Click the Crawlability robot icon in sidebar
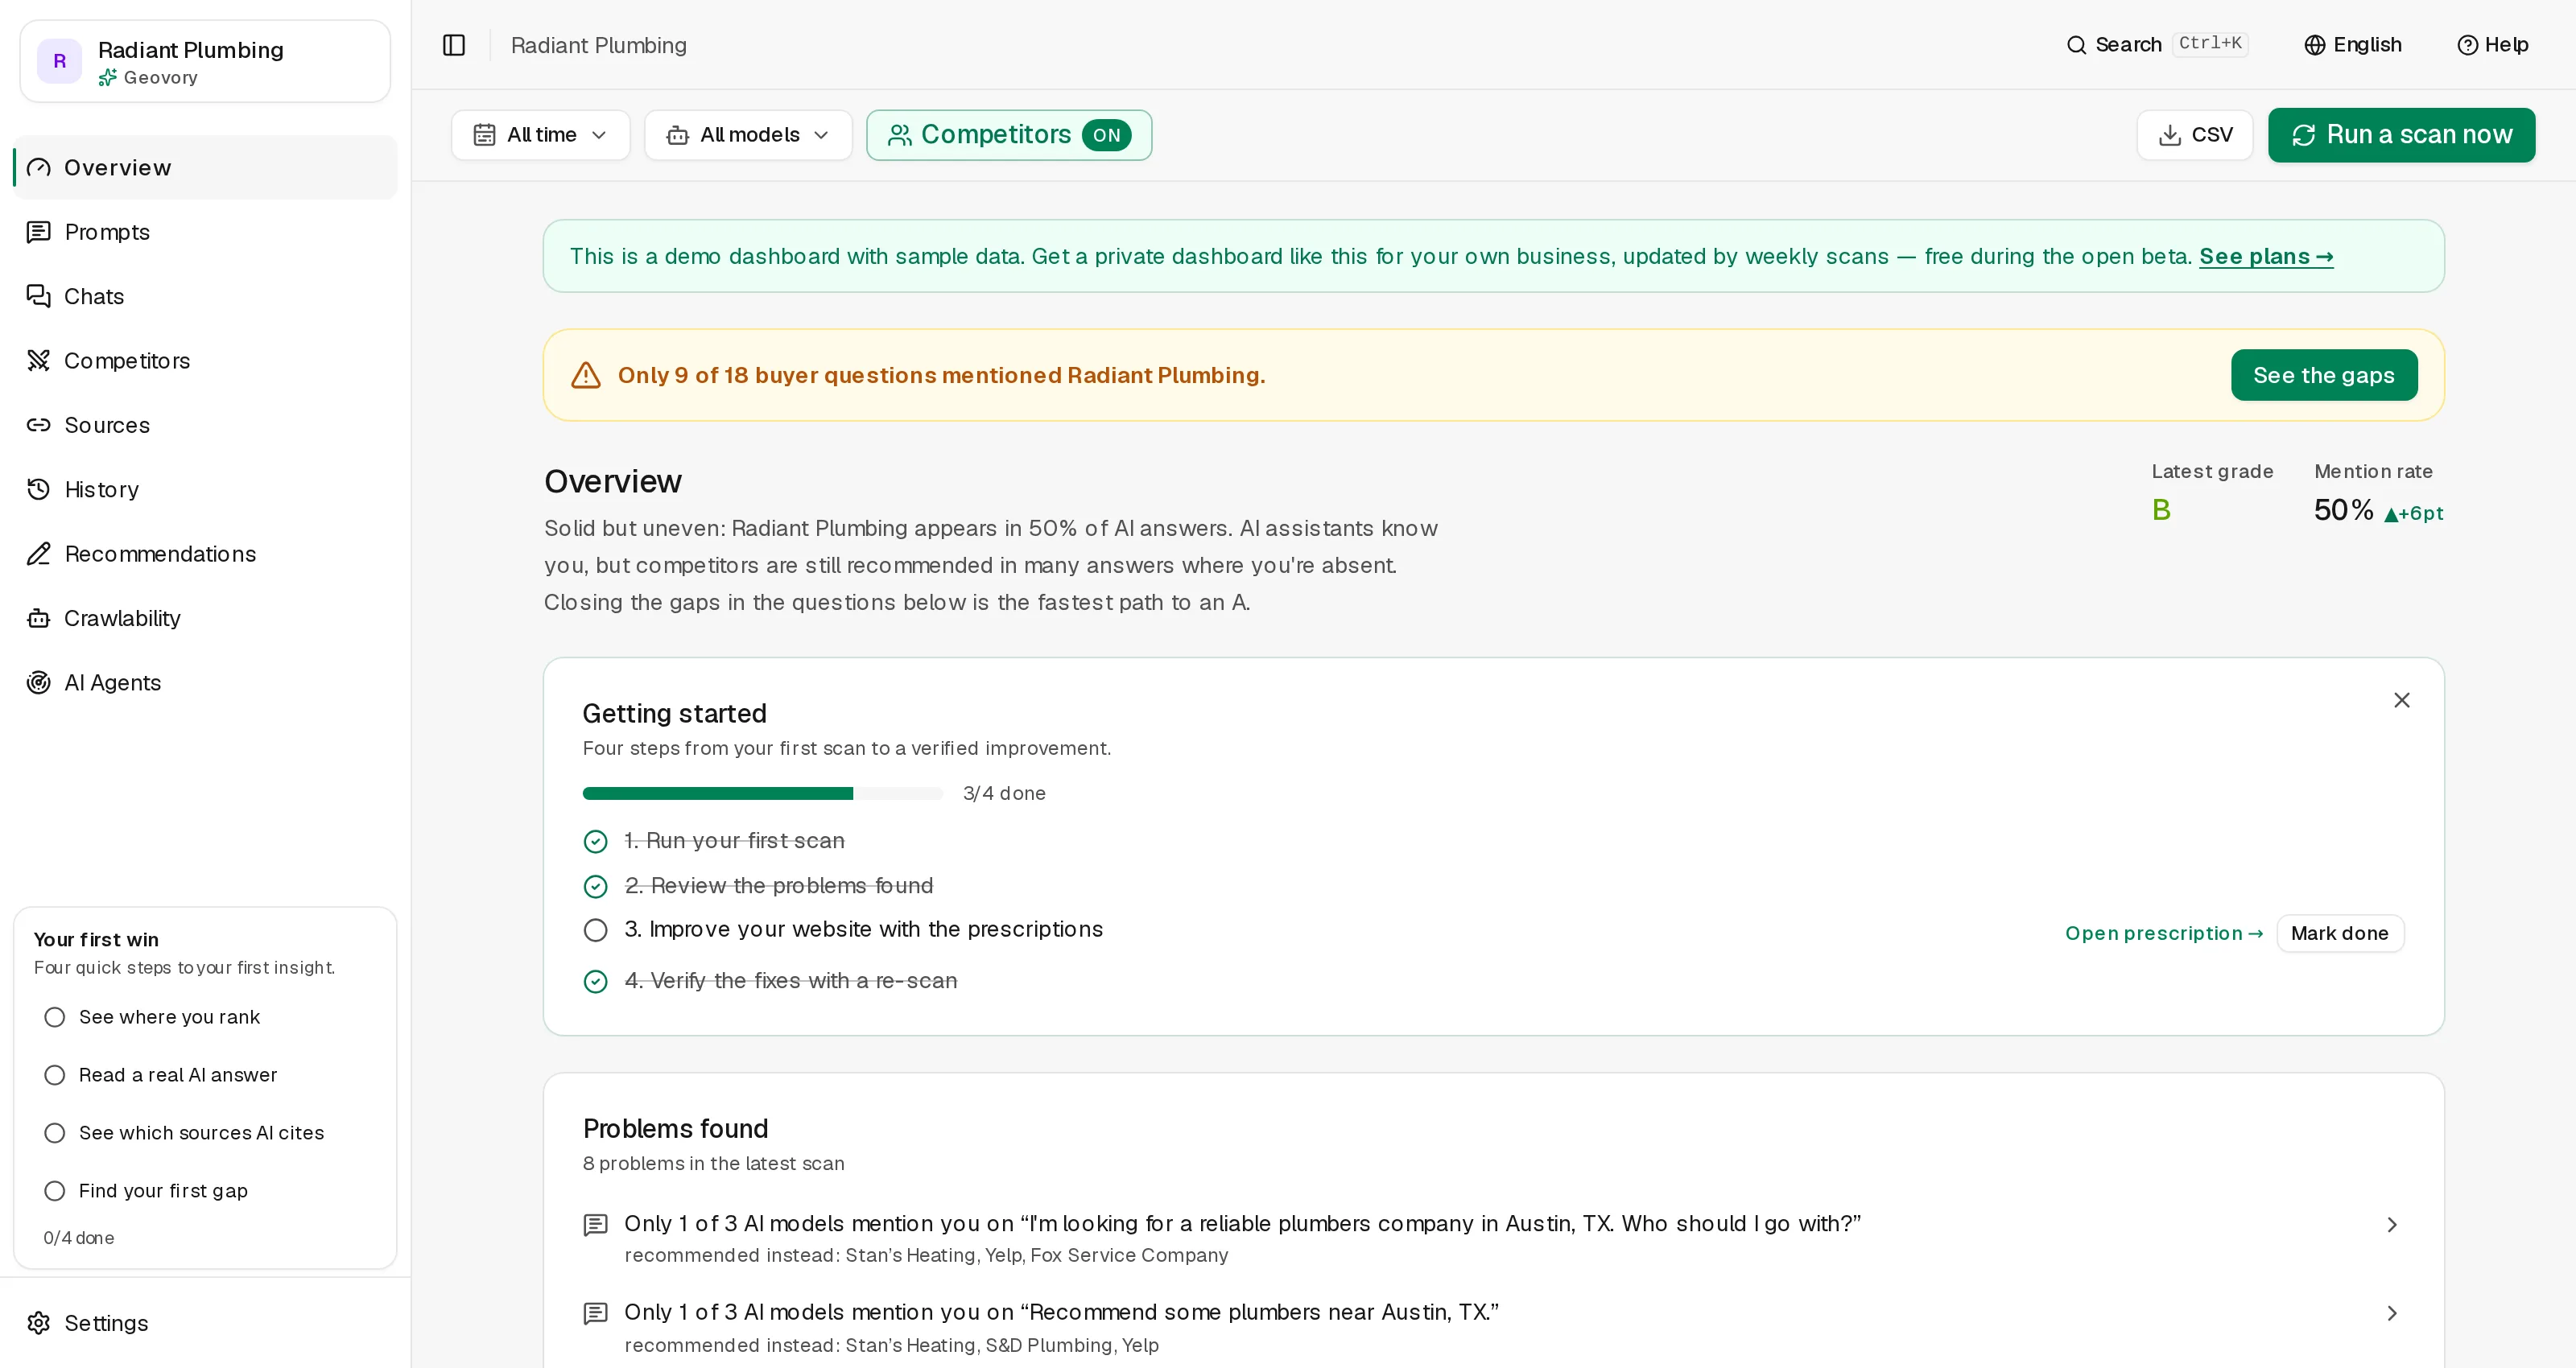 pyautogui.click(x=39, y=618)
